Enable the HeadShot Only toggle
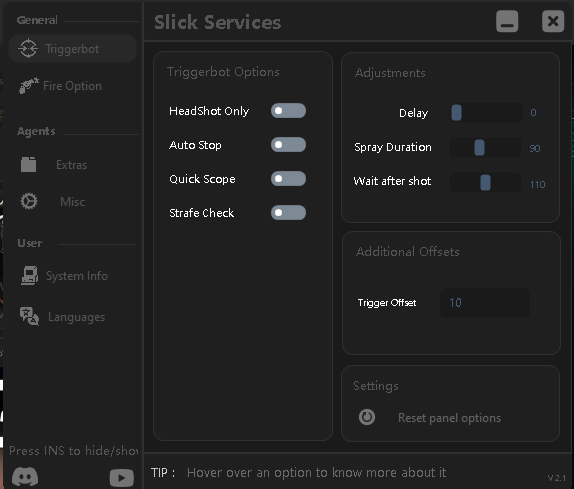574x489 pixels. (x=288, y=111)
